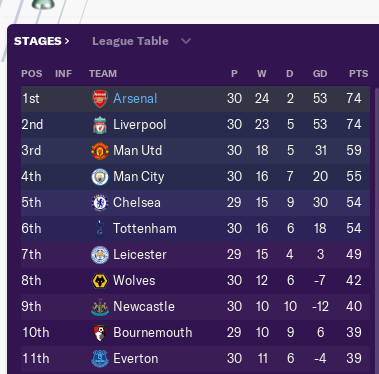Open the Arsenal team name link

point(135,99)
